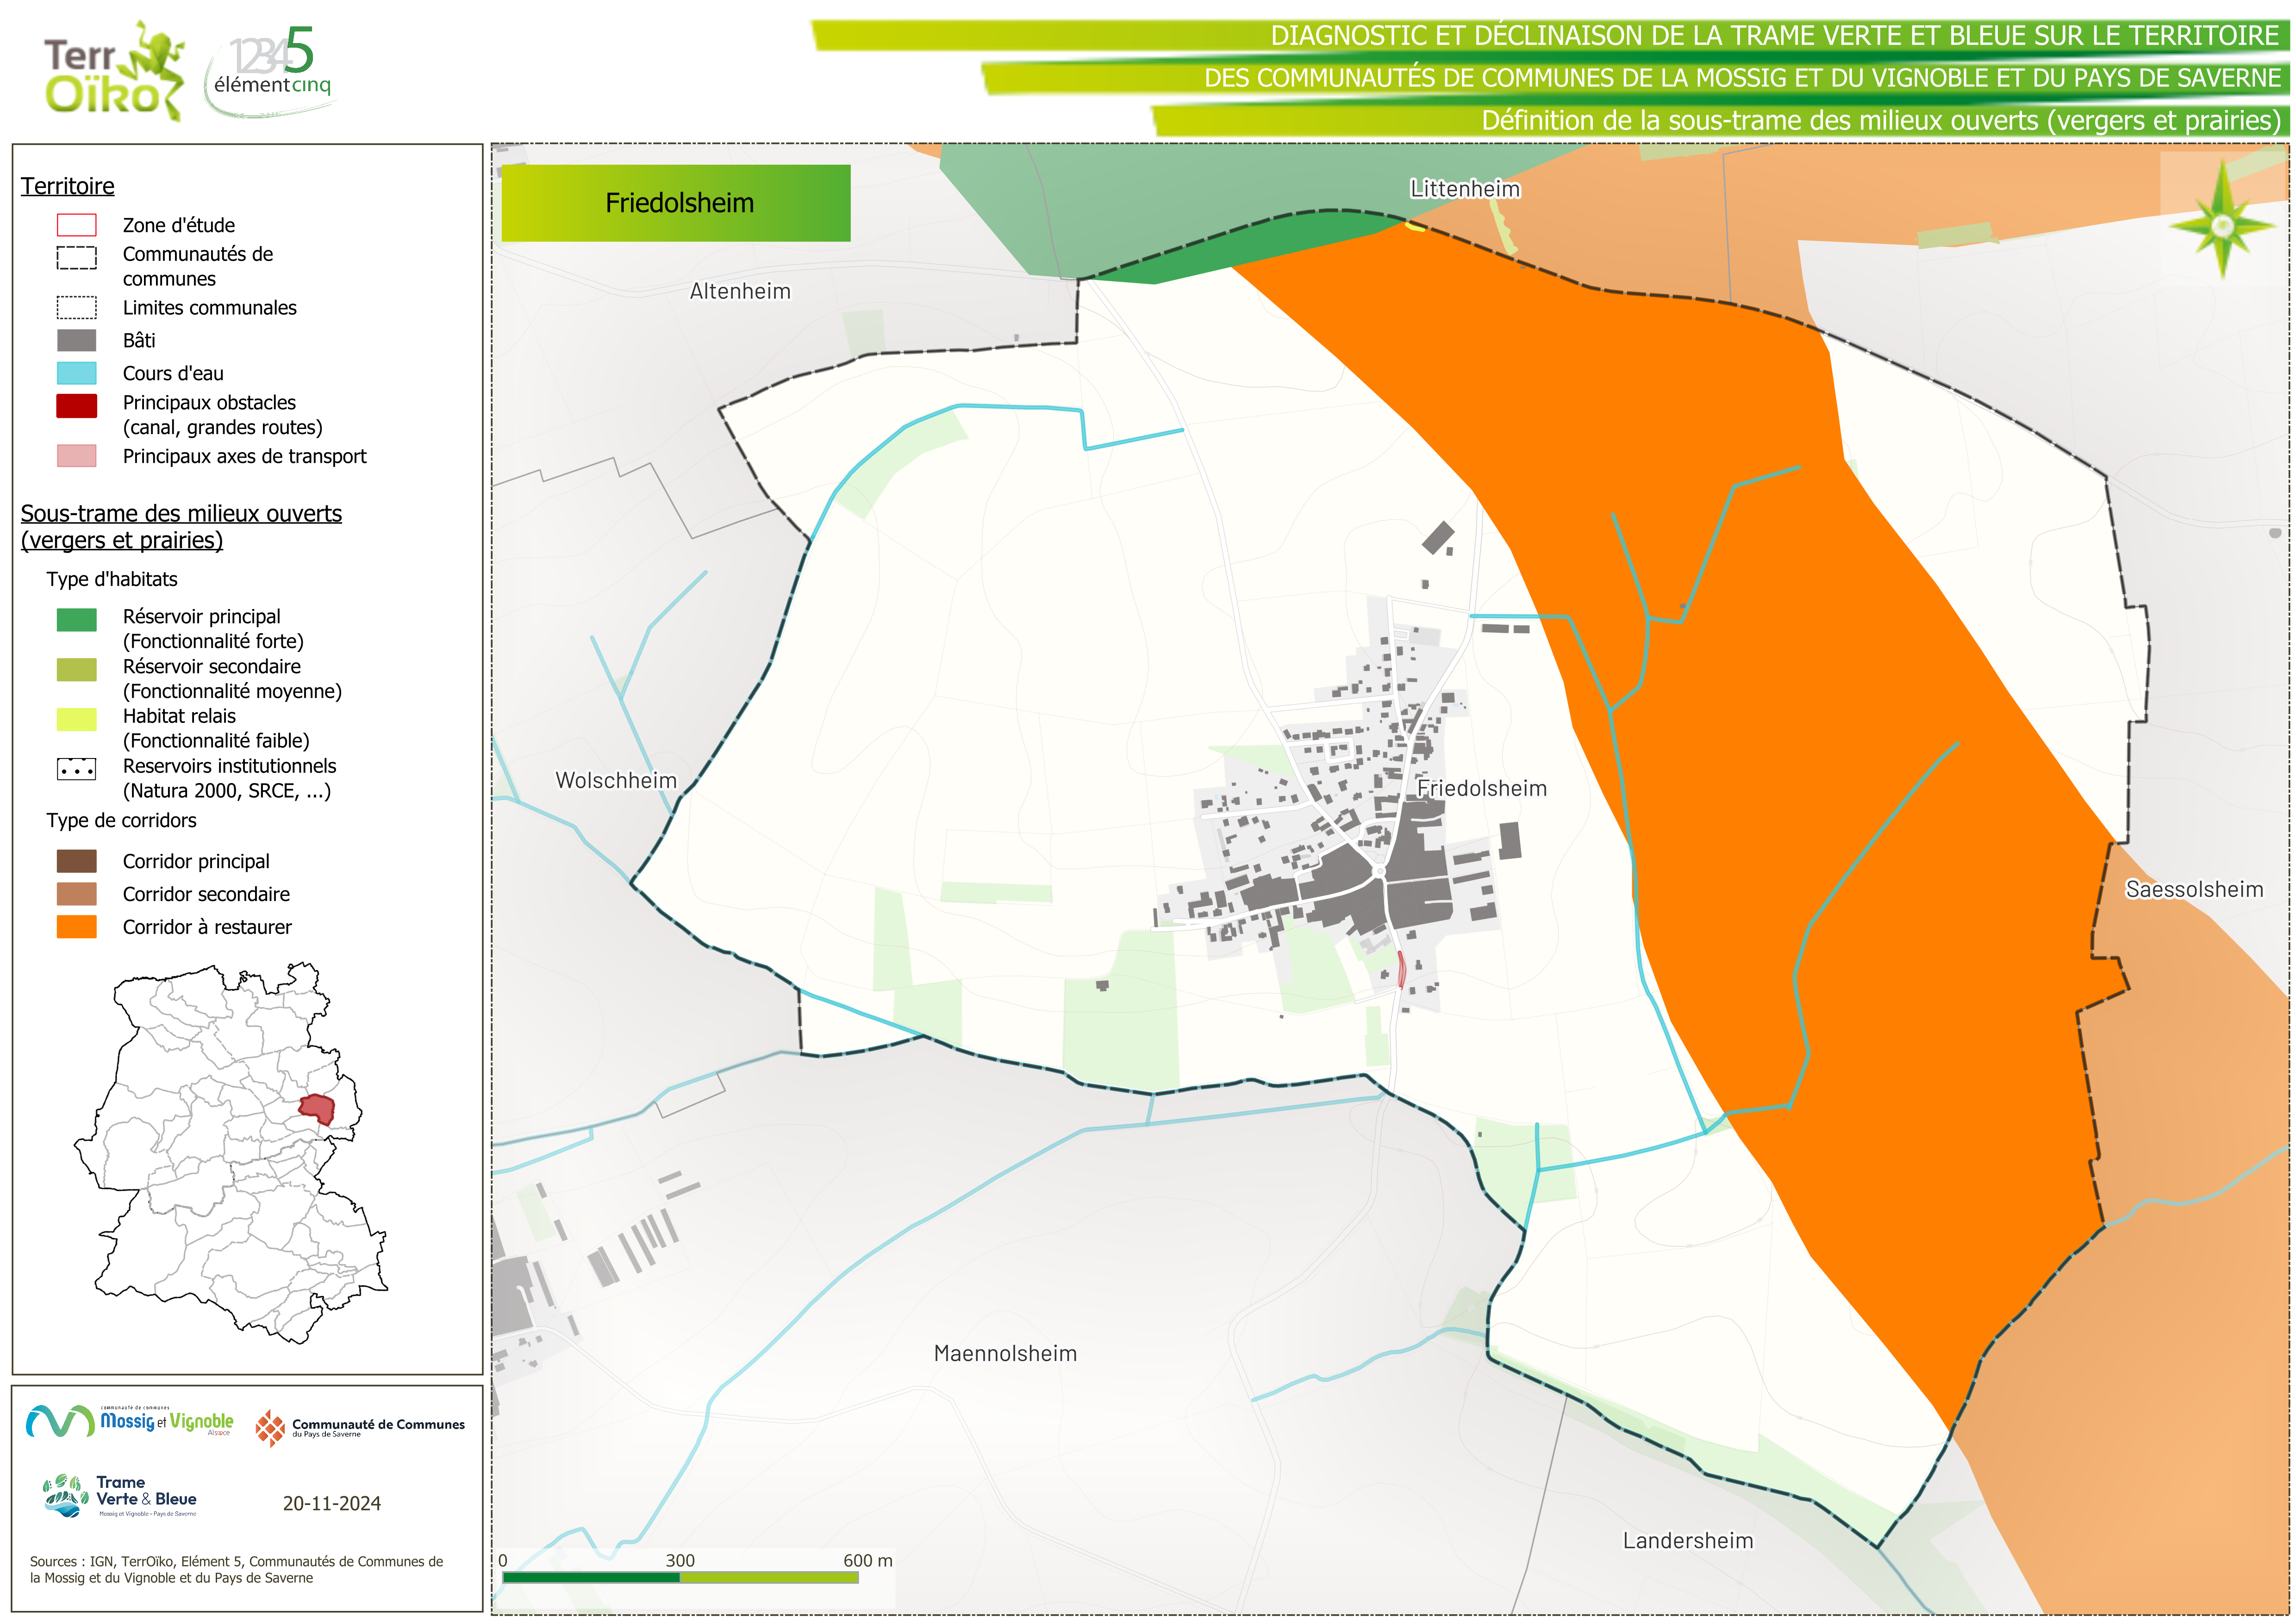Screen dimensions: 2296x1623
Task: Click the Friedolsheim green title banner
Action: (676, 203)
